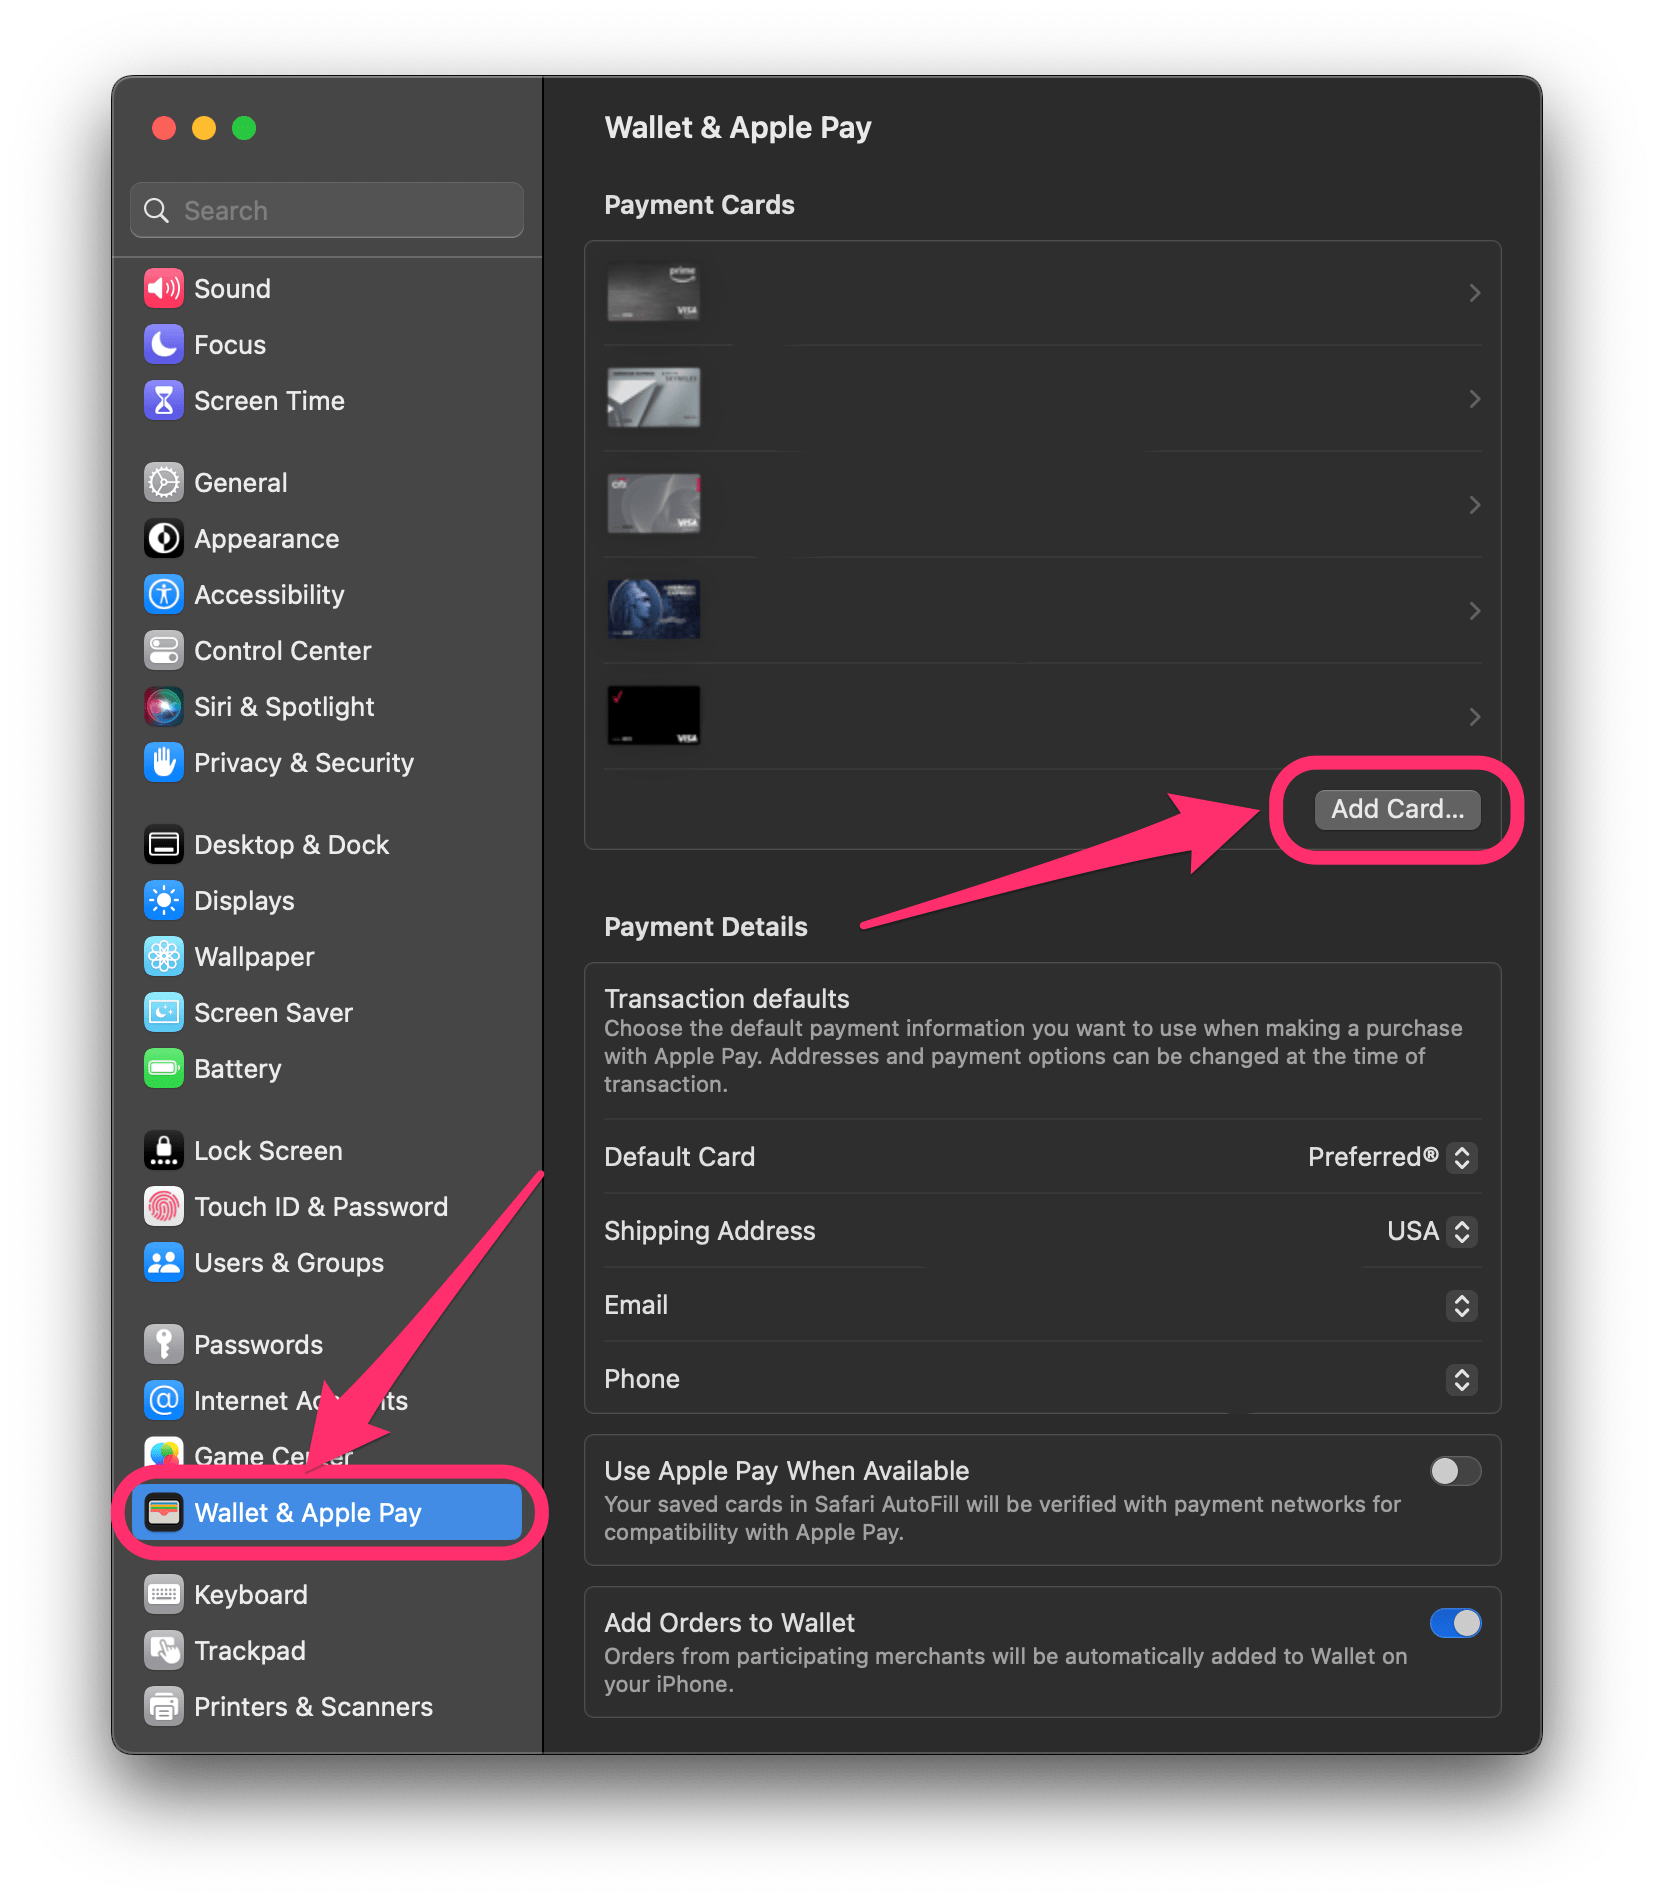Viewport: 1654px width, 1902px height.
Task: Select Passwords in the sidebar
Action: pos(327,1345)
